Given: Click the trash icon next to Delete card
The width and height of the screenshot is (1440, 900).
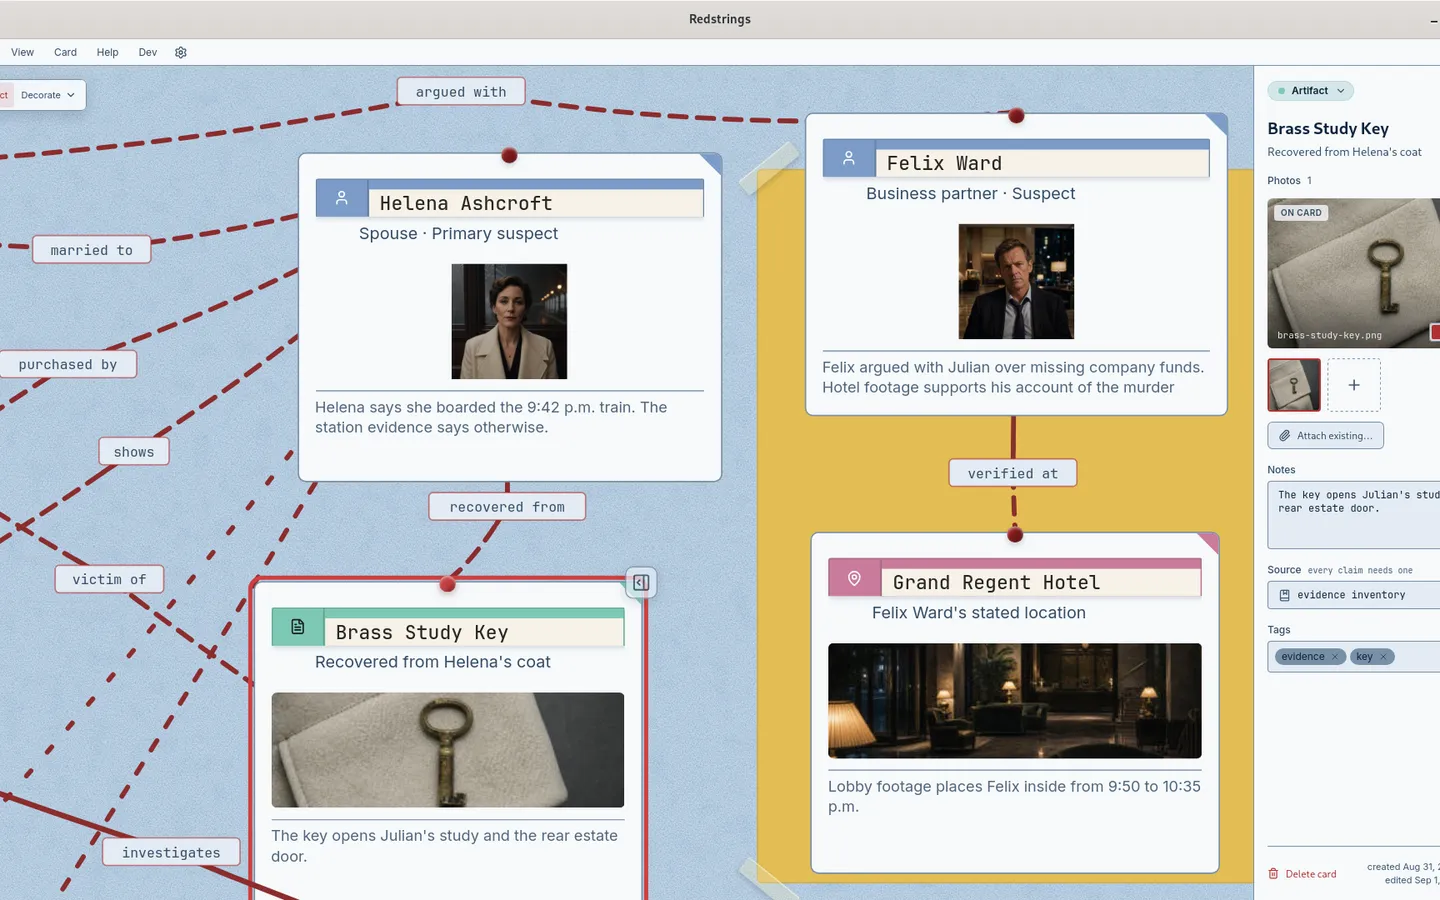Looking at the screenshot, I should click(1274, 874).
